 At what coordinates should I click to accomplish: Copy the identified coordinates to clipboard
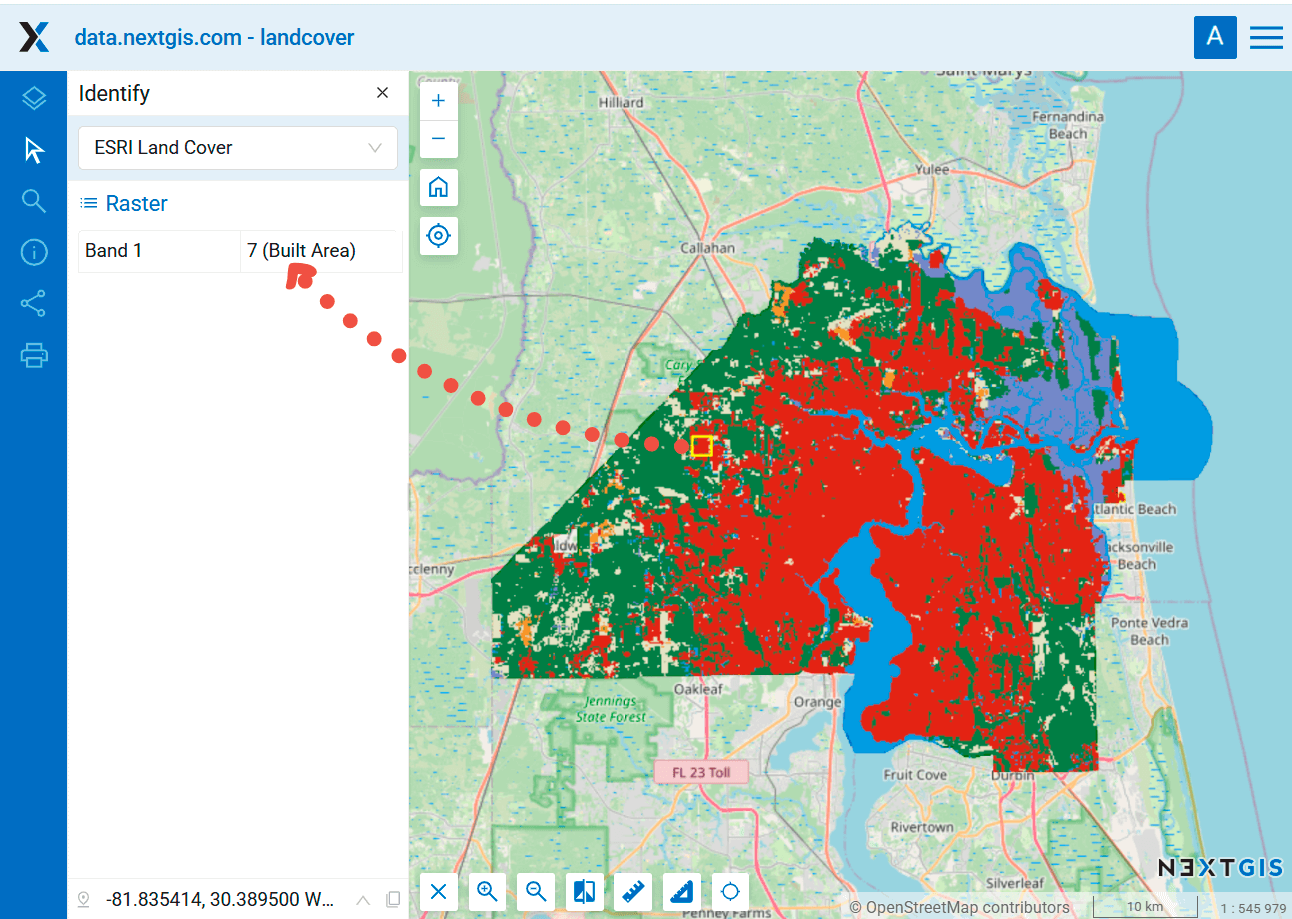393,899
